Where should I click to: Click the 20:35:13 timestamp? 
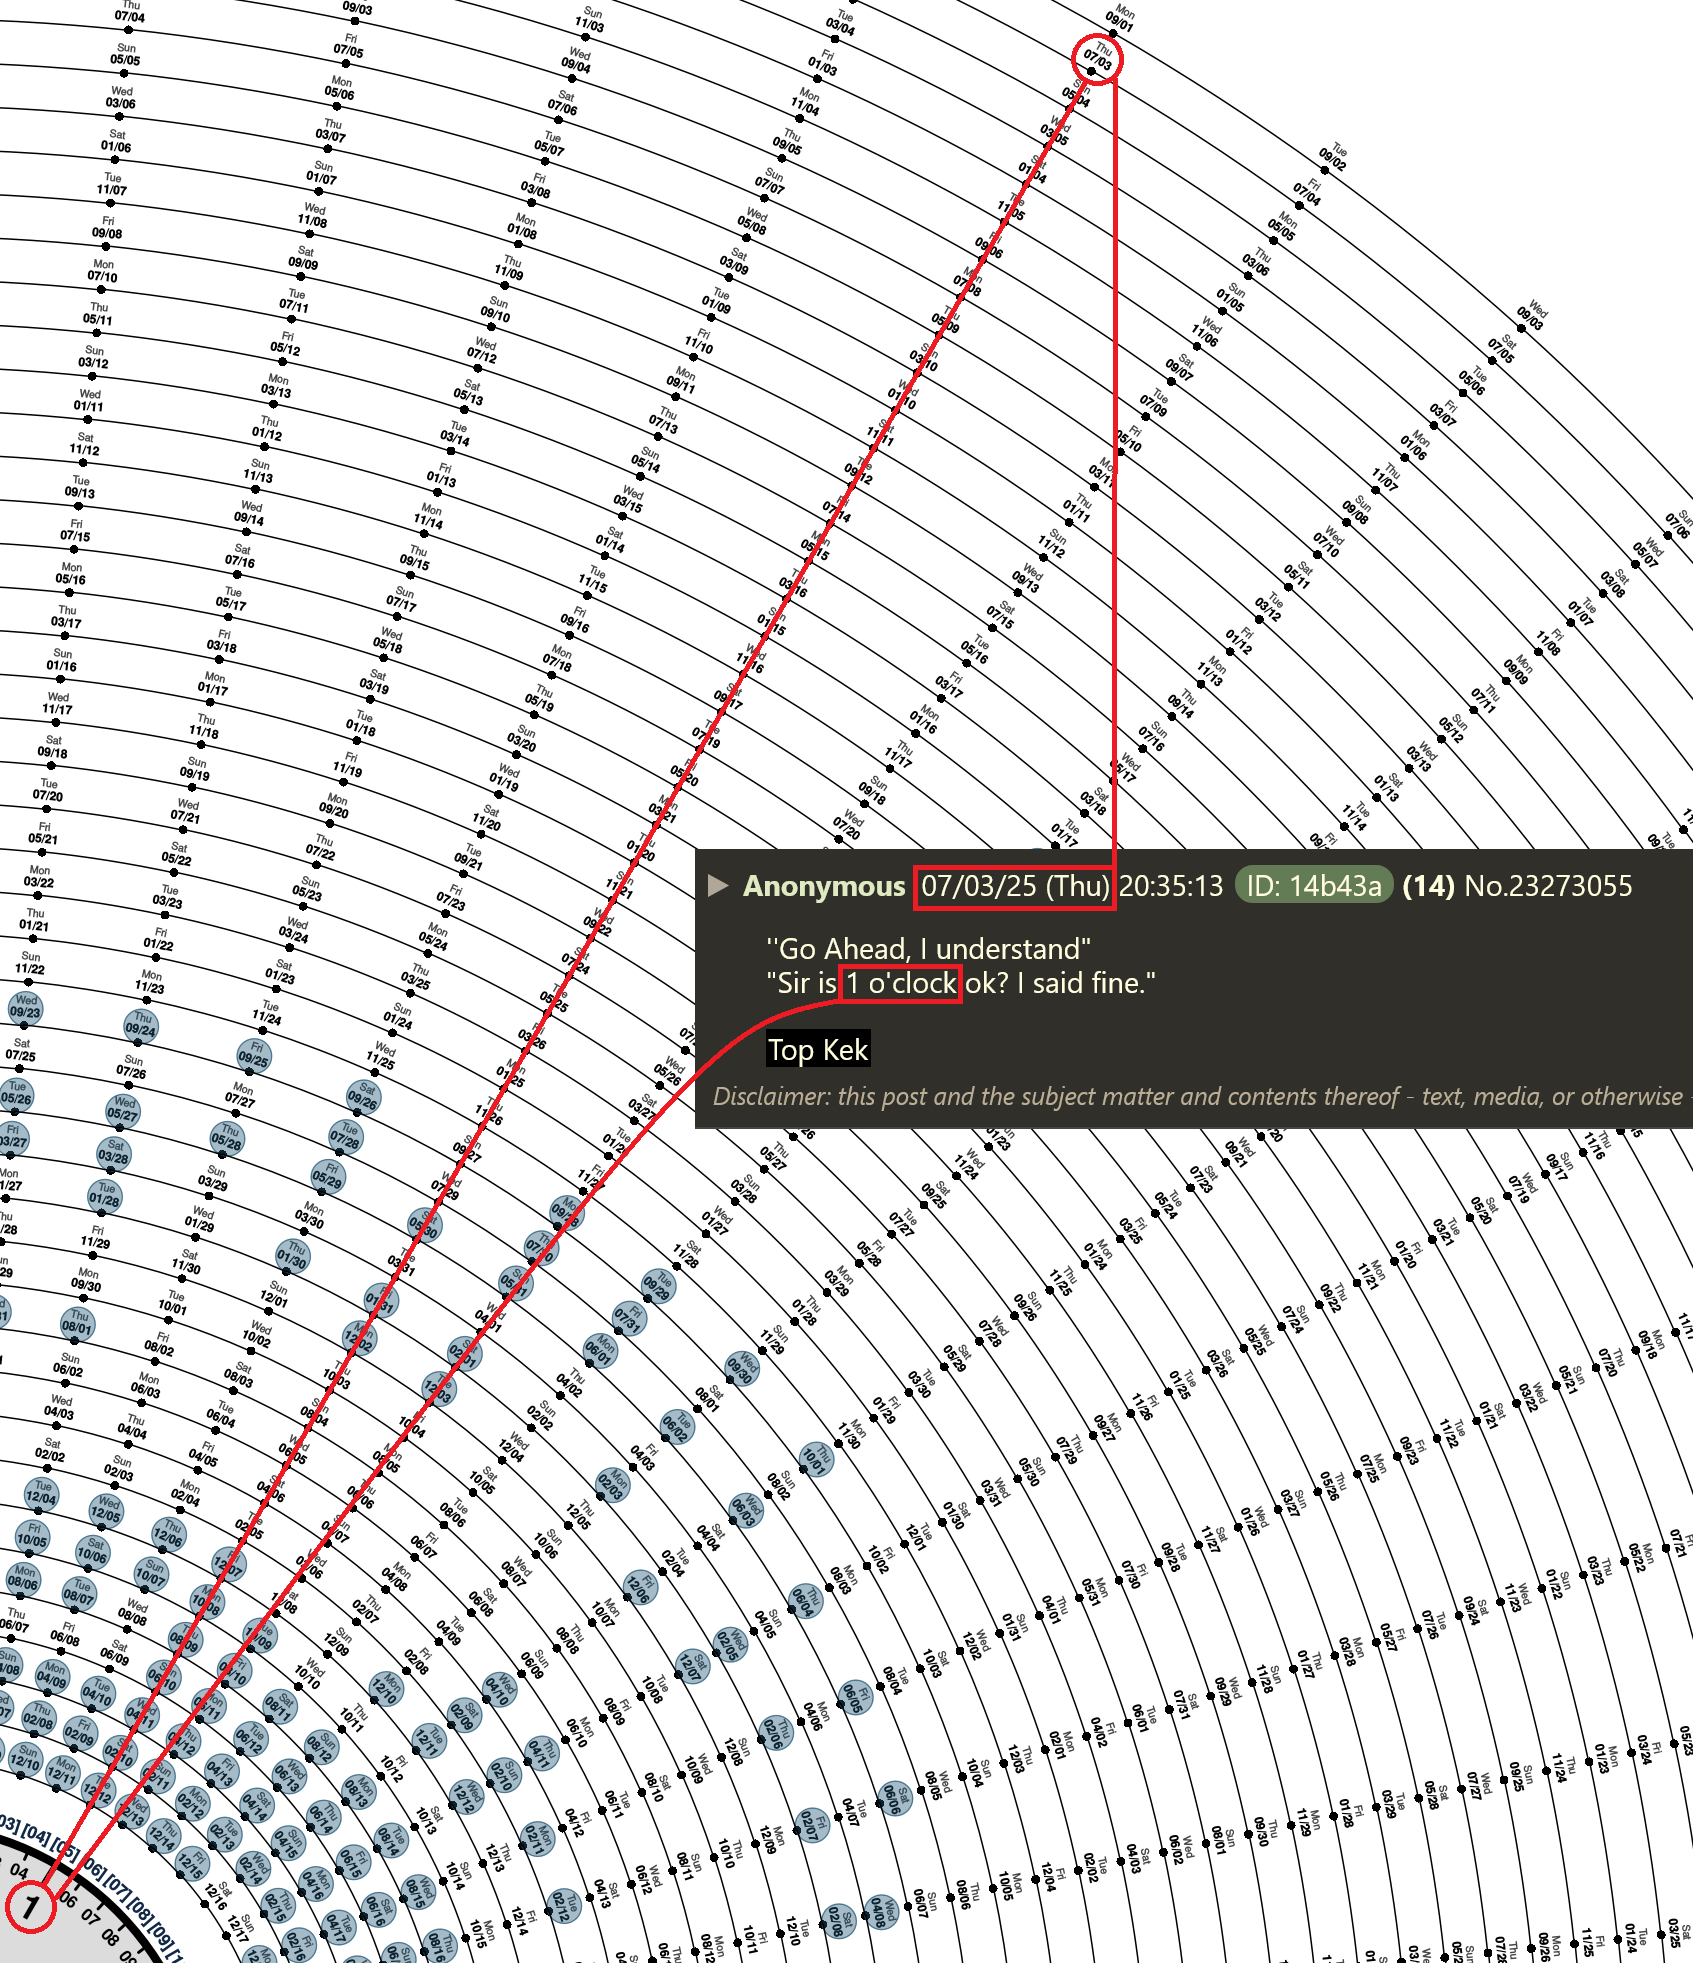tap(1171, 886)
